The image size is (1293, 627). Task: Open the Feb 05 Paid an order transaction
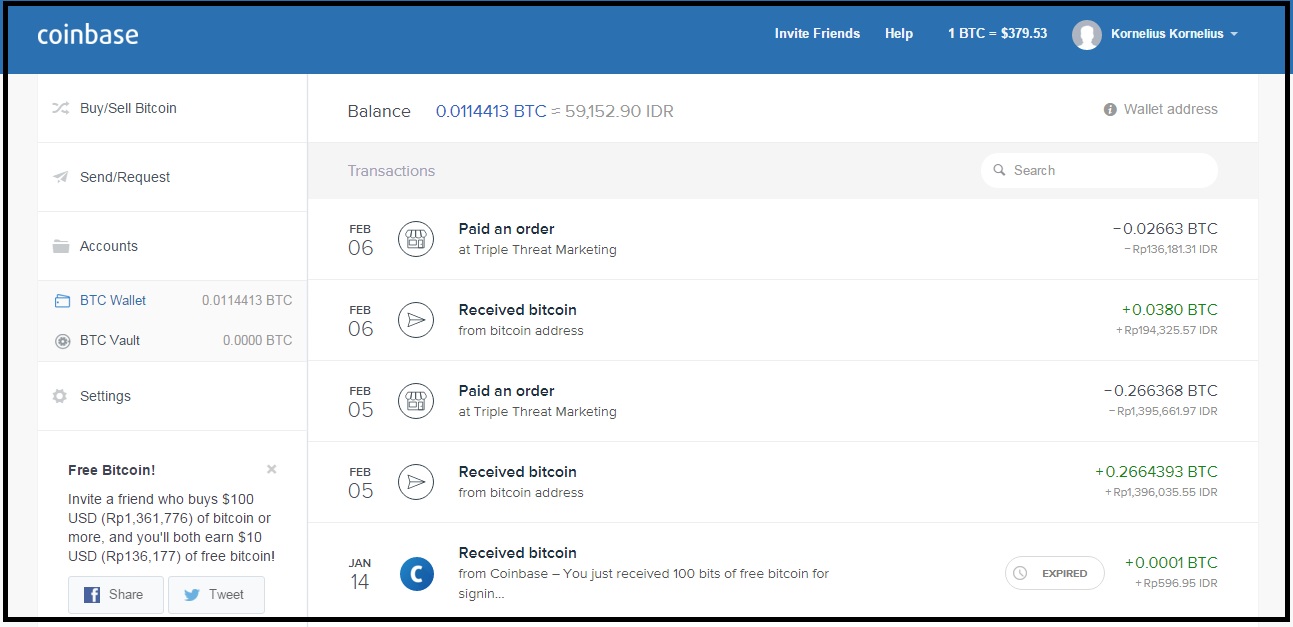(782, 401)
